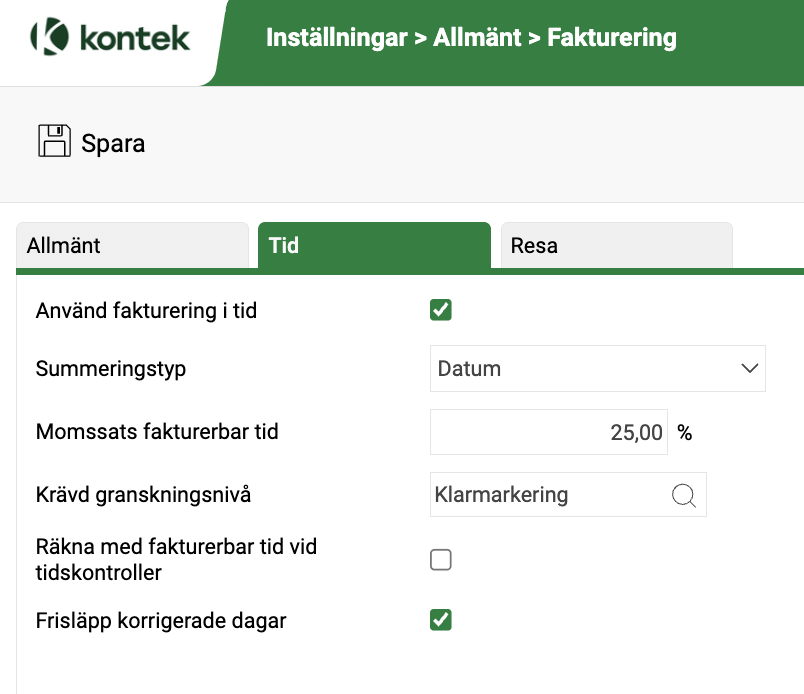Image resolution: width=804 pixels, height=694 pixels.
Task: Click the Kontek logo
Action: 110,37
